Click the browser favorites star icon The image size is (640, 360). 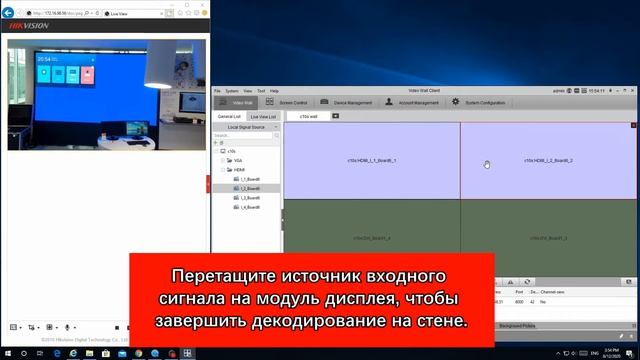[189, 13]
